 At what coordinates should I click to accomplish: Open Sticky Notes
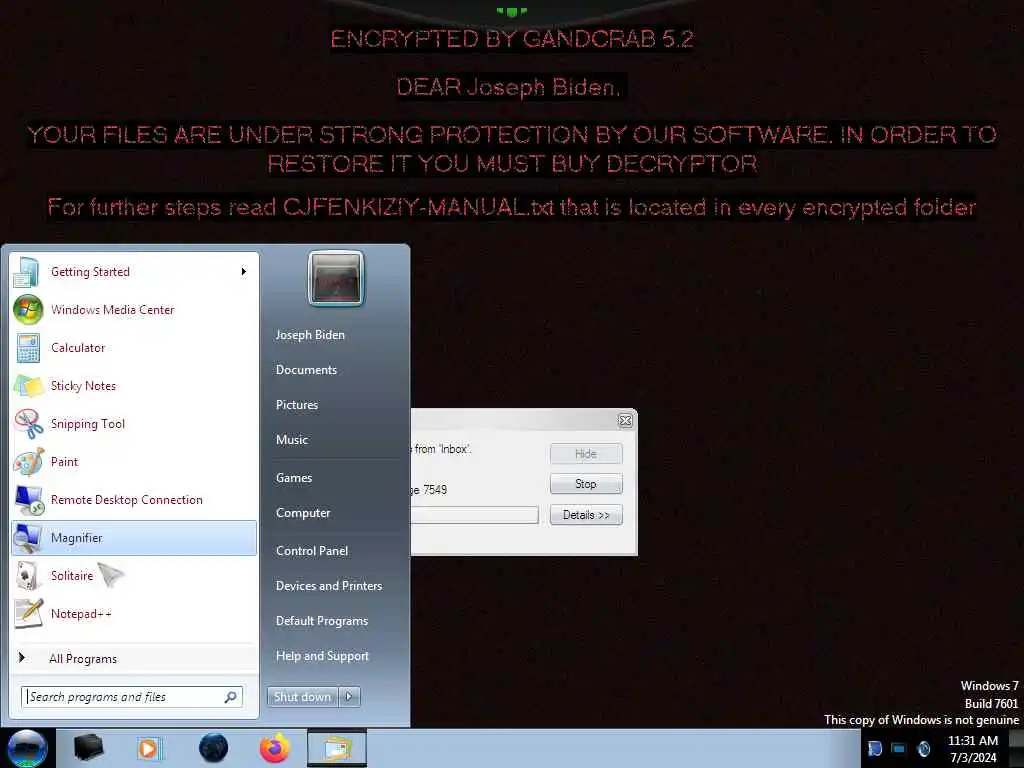pos(134,385)
